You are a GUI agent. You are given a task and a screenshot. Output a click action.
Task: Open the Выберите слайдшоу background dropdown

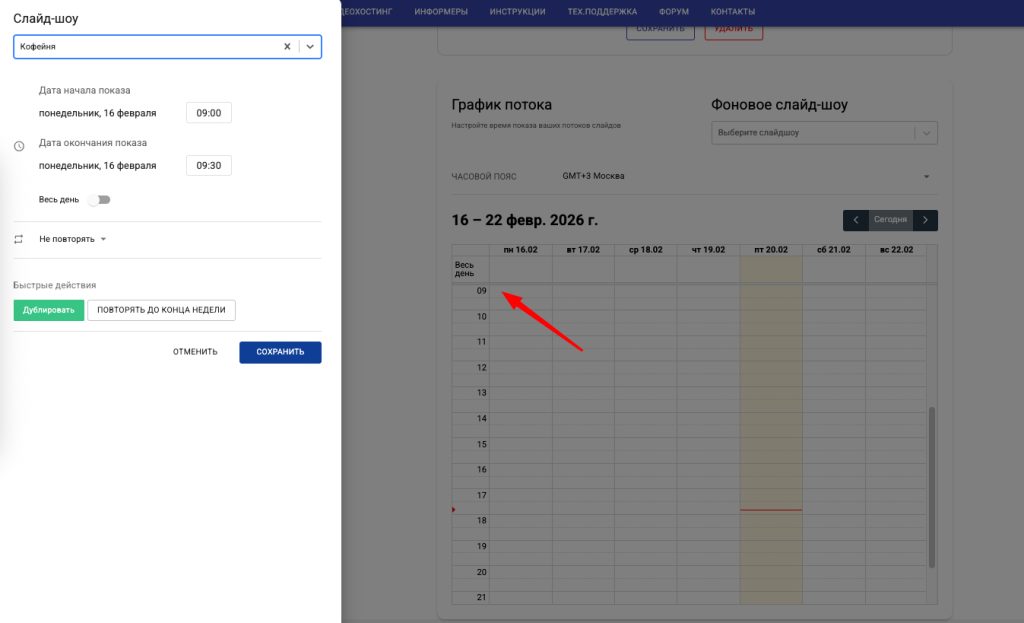pos(824,133)
